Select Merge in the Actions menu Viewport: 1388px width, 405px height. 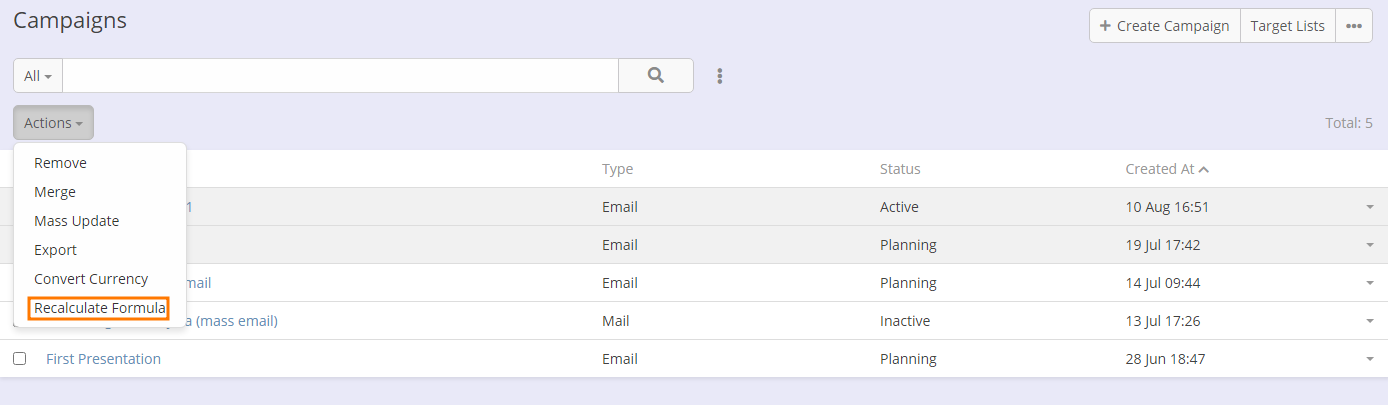point(55,192)
